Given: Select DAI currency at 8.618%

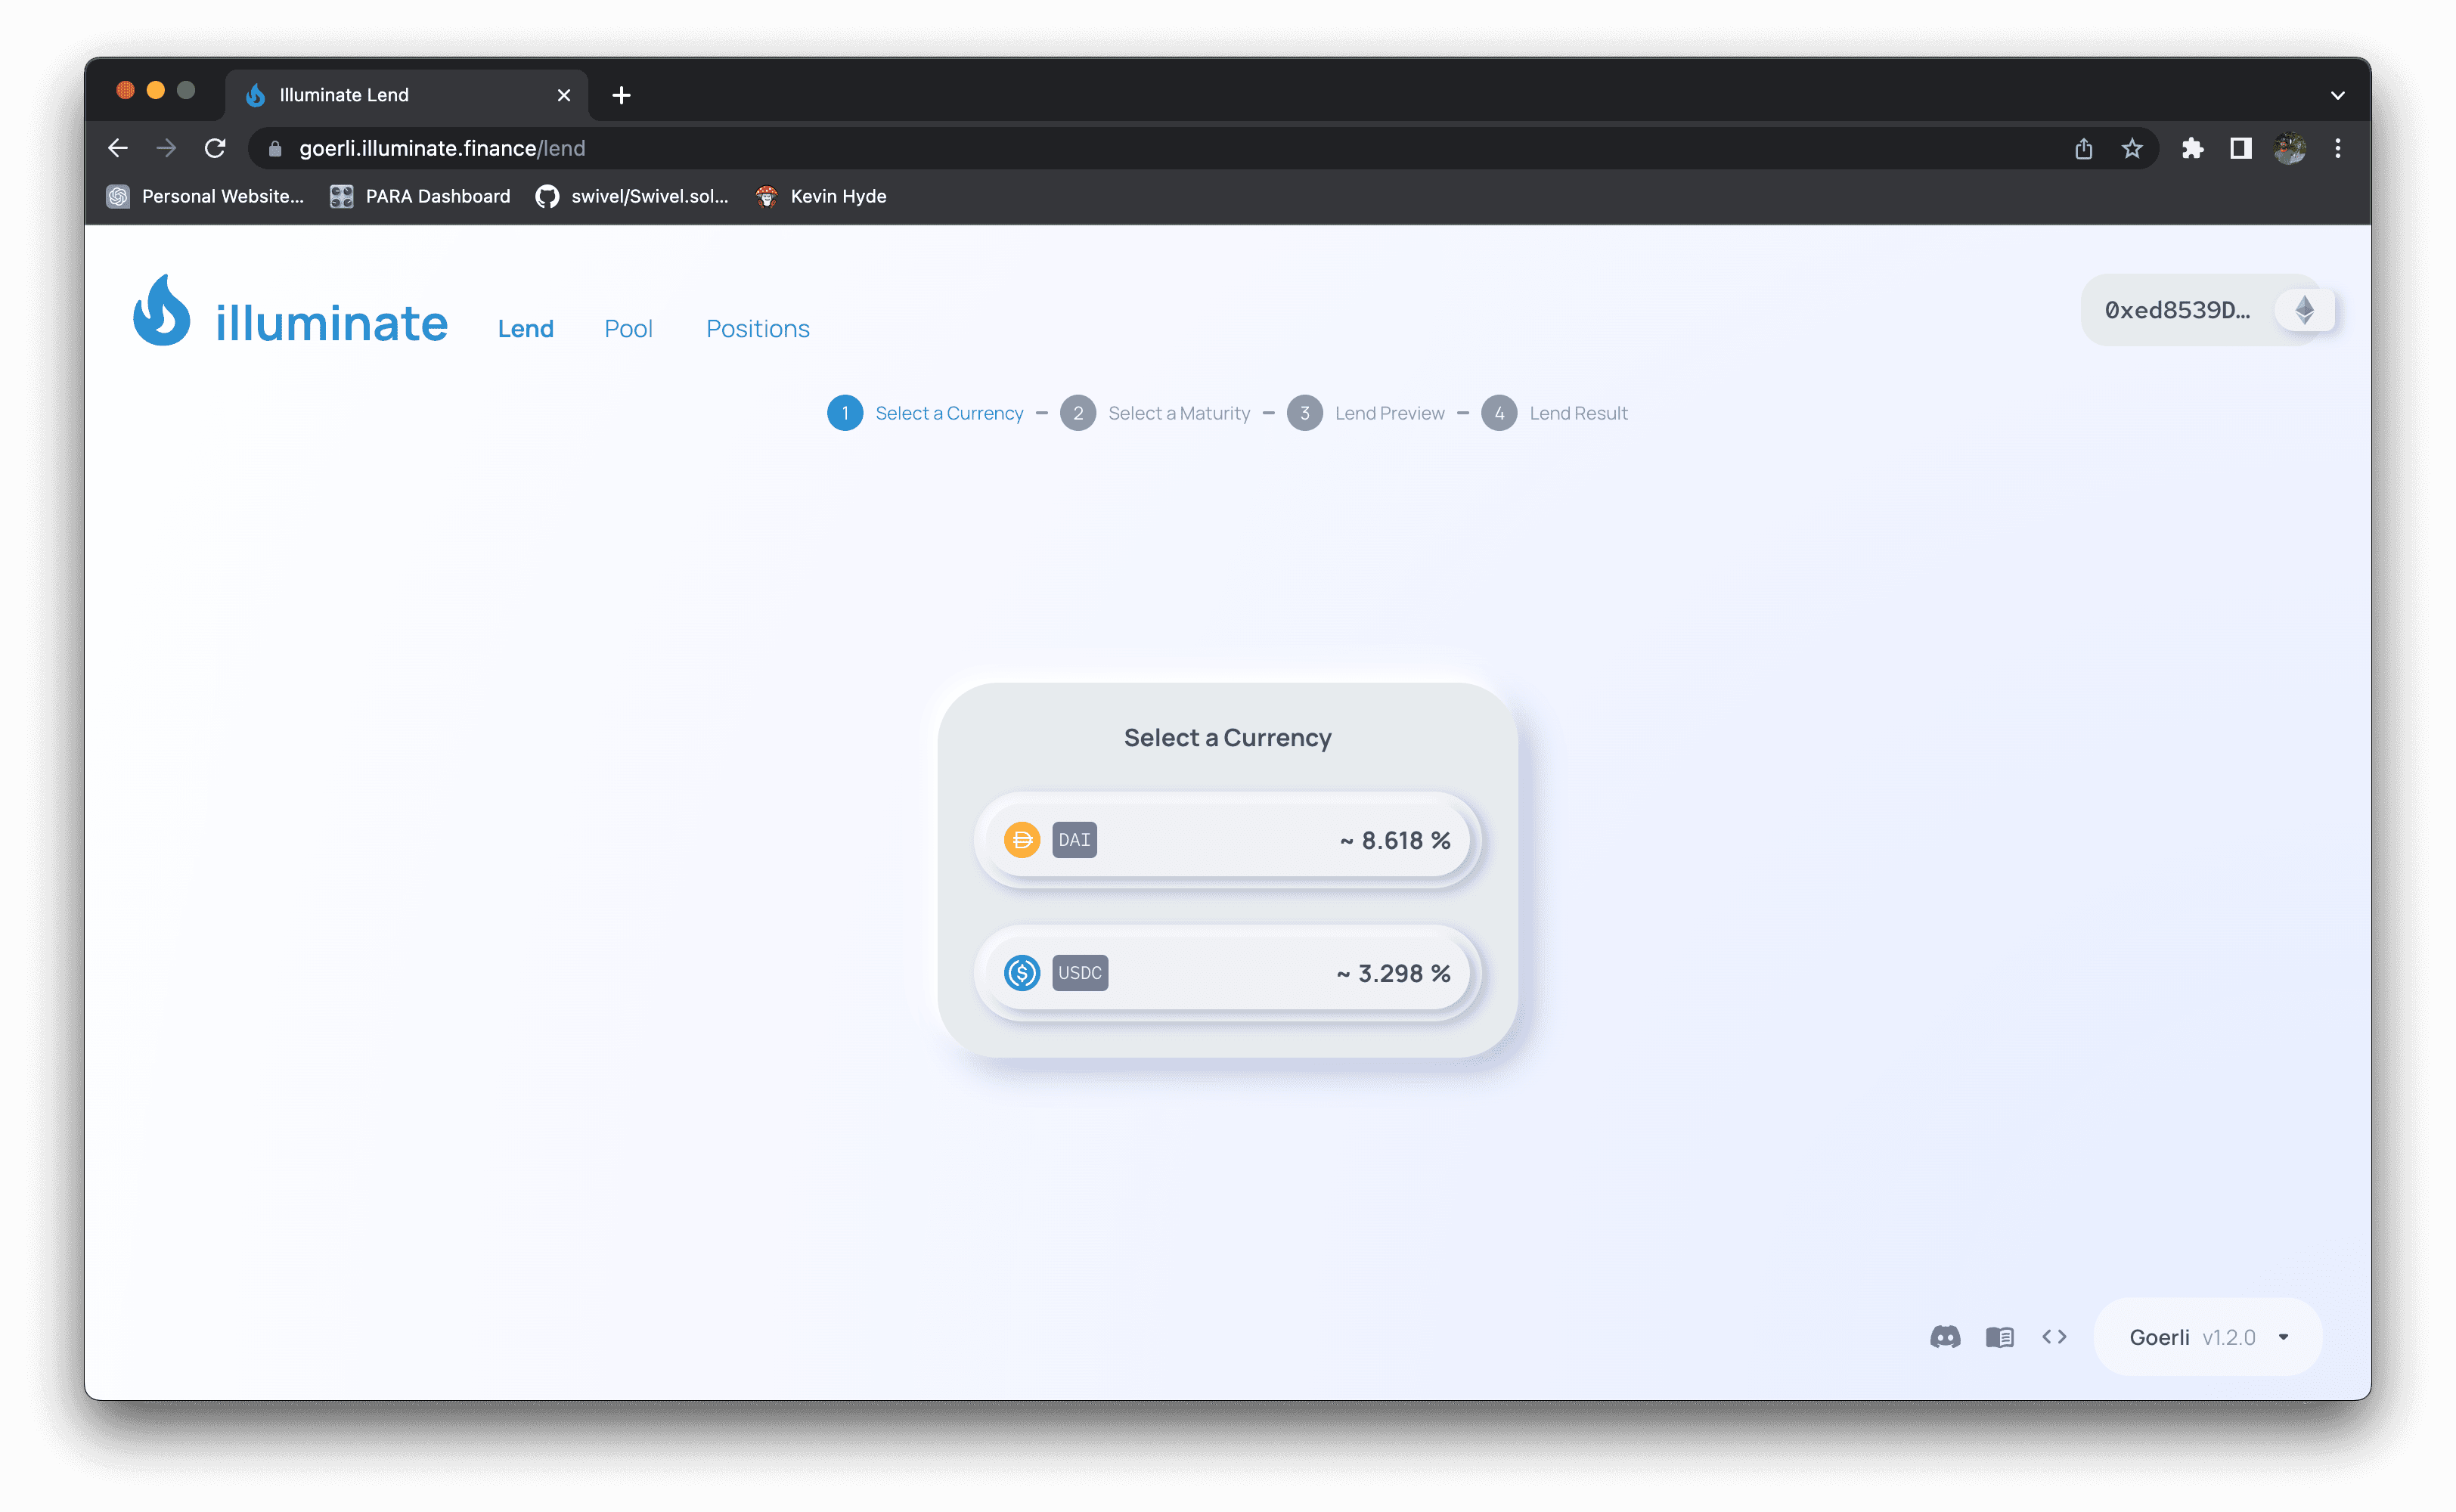Looking at the screenshot, I should click(x=1226, y=840).
